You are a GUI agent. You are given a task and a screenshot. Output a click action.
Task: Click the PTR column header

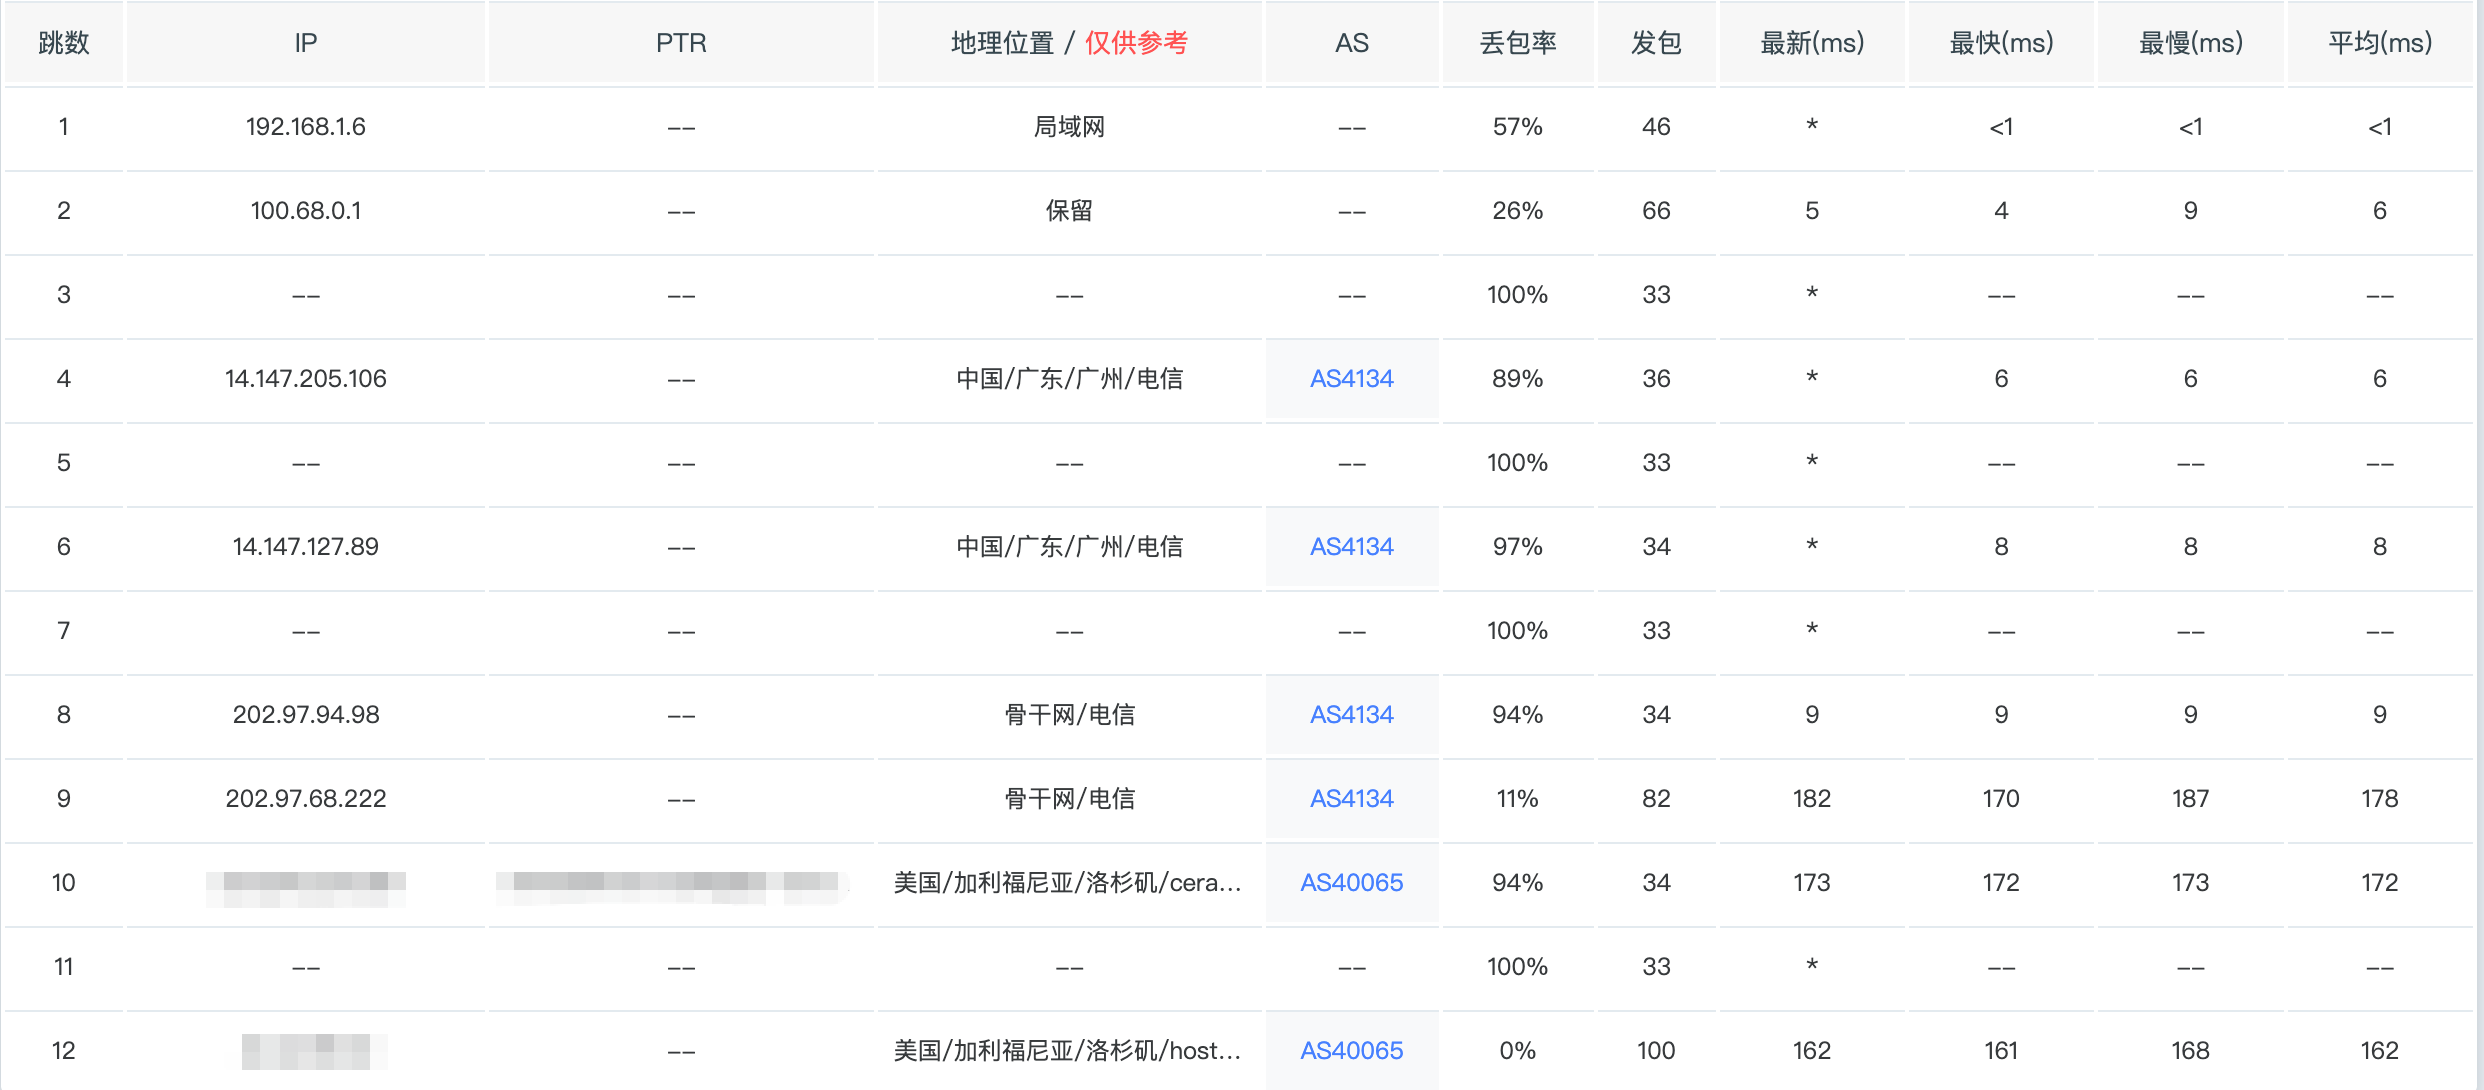click(x=681, y=43)
